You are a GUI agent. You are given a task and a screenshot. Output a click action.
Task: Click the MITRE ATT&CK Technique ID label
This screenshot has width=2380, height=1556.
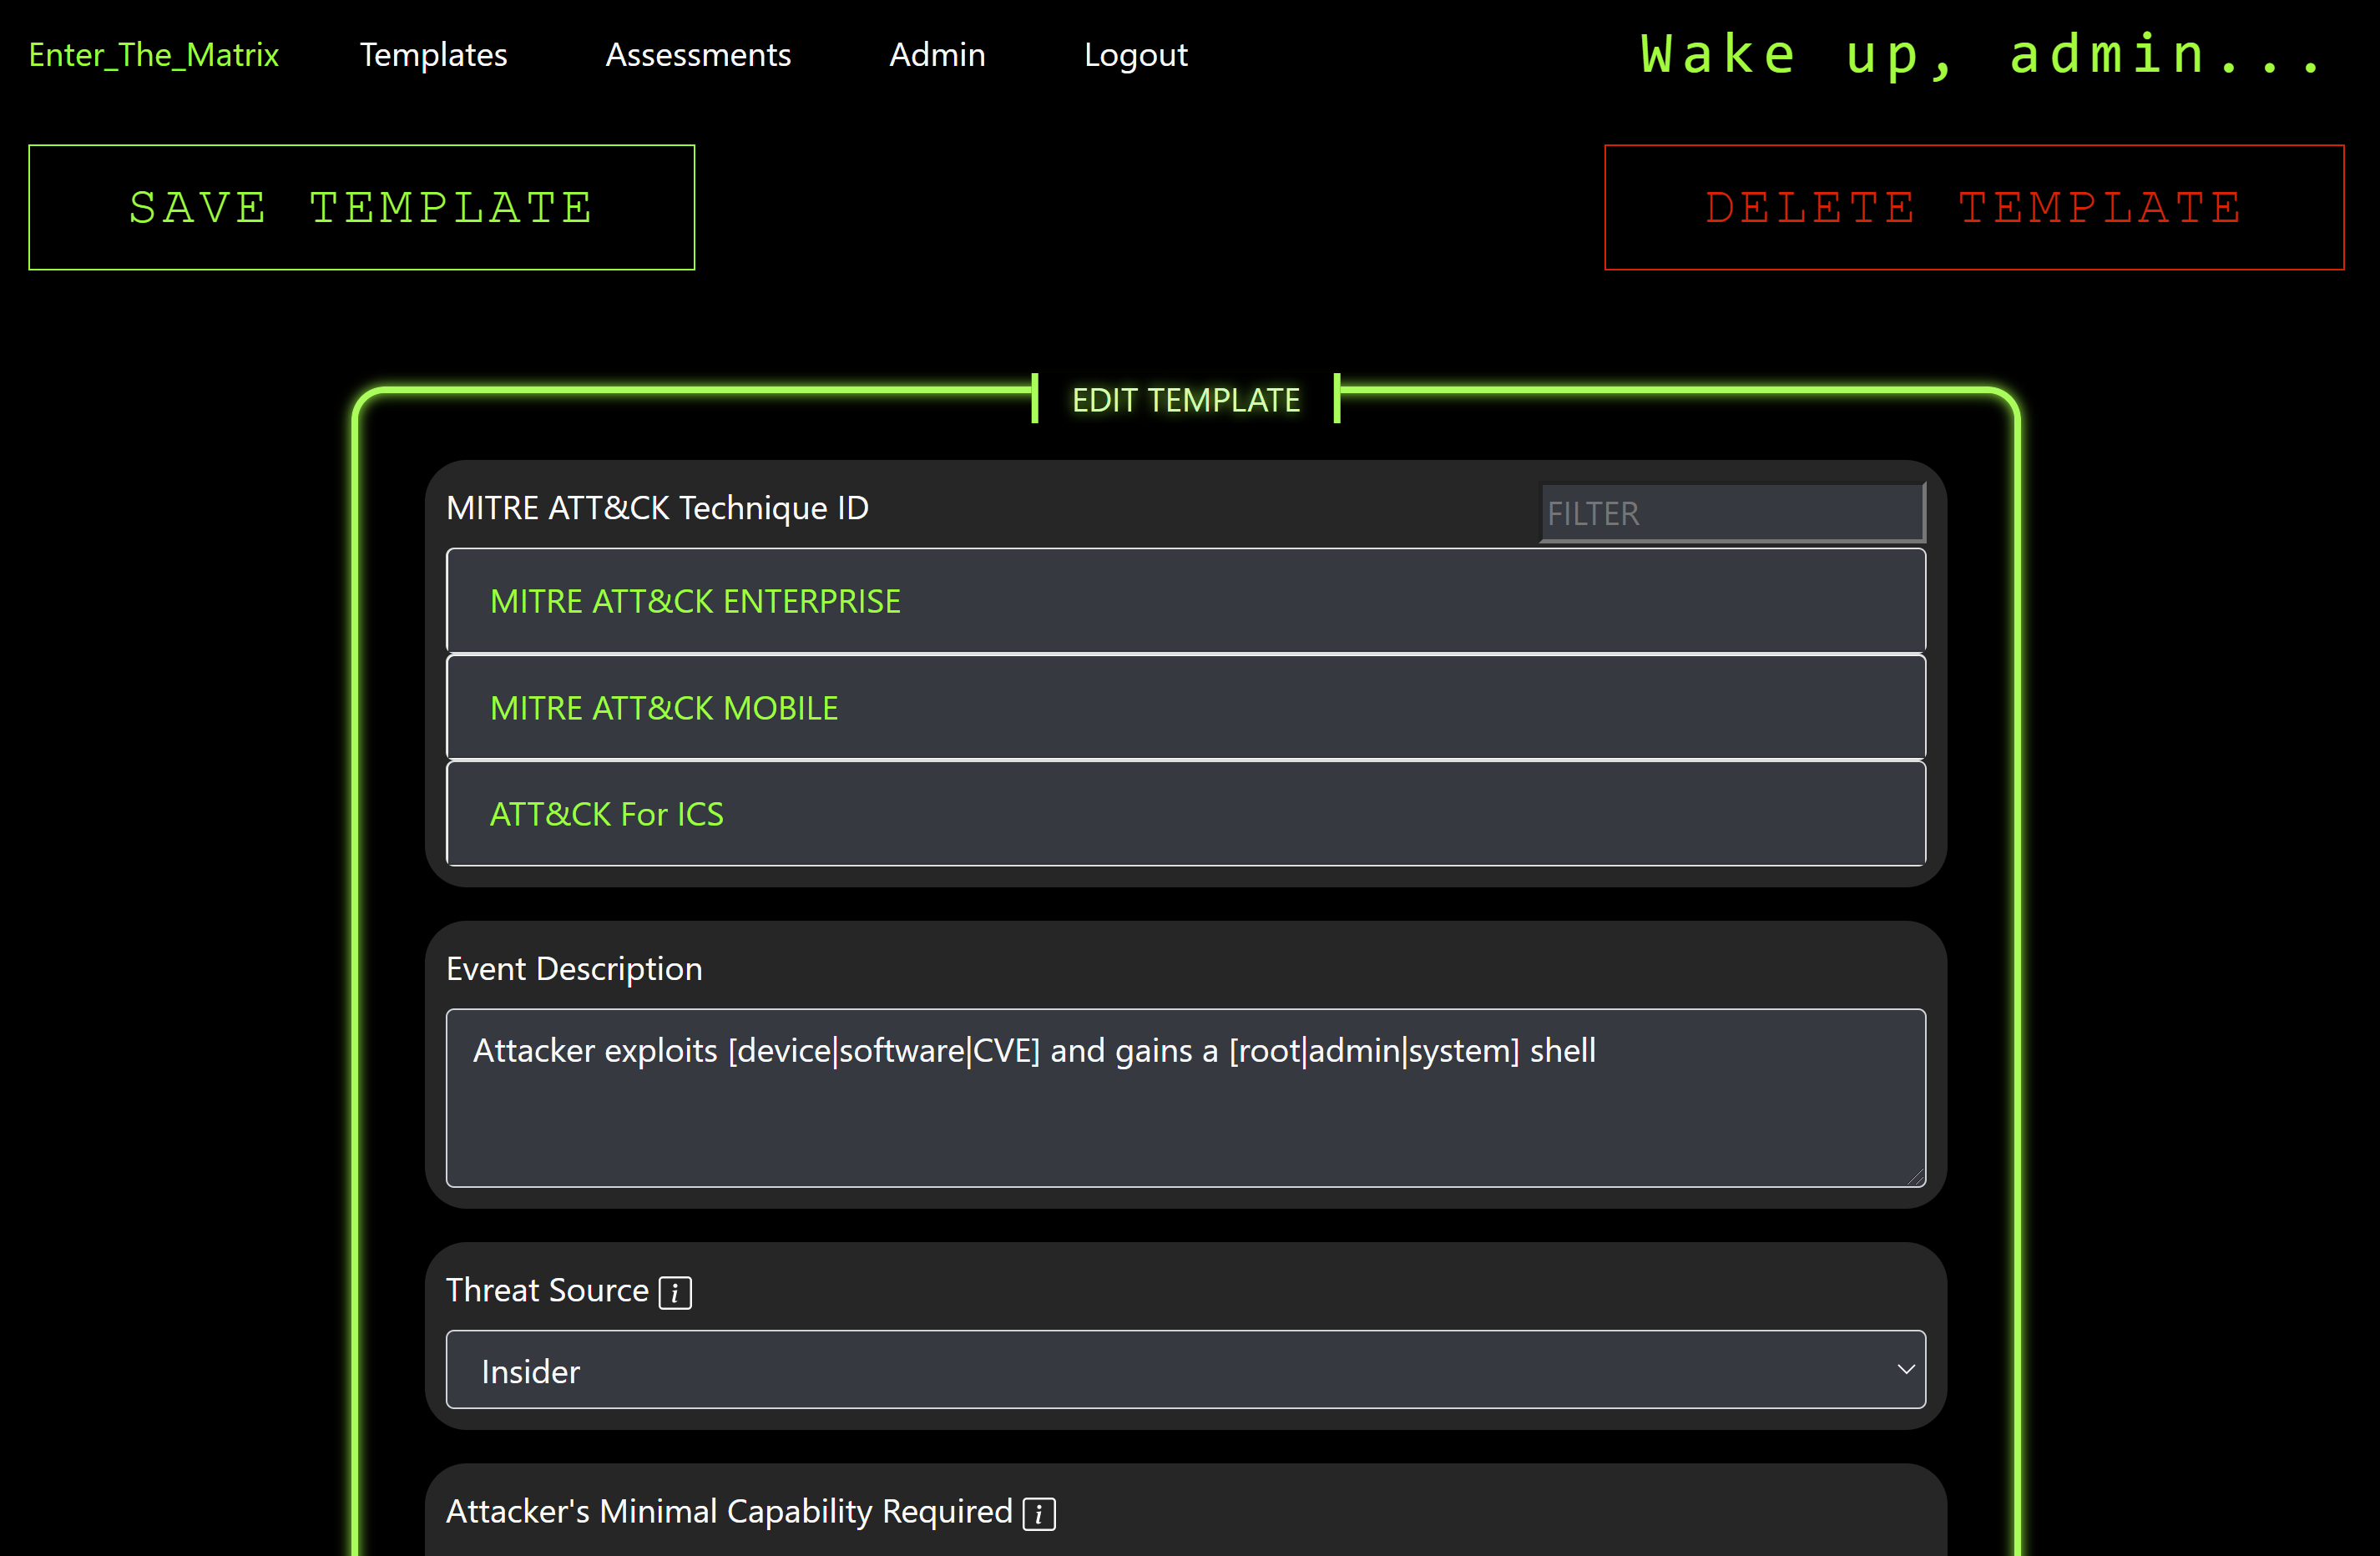(x=657, y=508)
